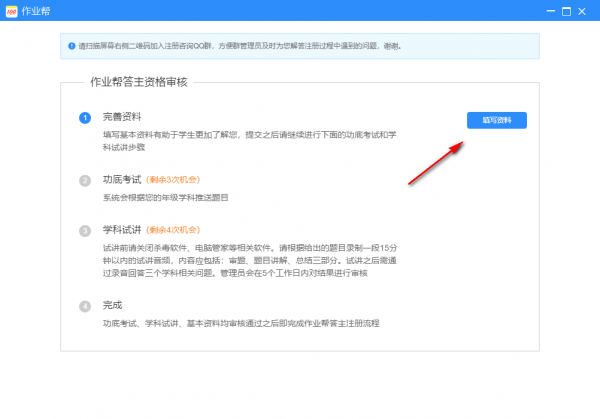Click the 学科试讲 step title
Screen dimensions: 600x419
(122, 230)
